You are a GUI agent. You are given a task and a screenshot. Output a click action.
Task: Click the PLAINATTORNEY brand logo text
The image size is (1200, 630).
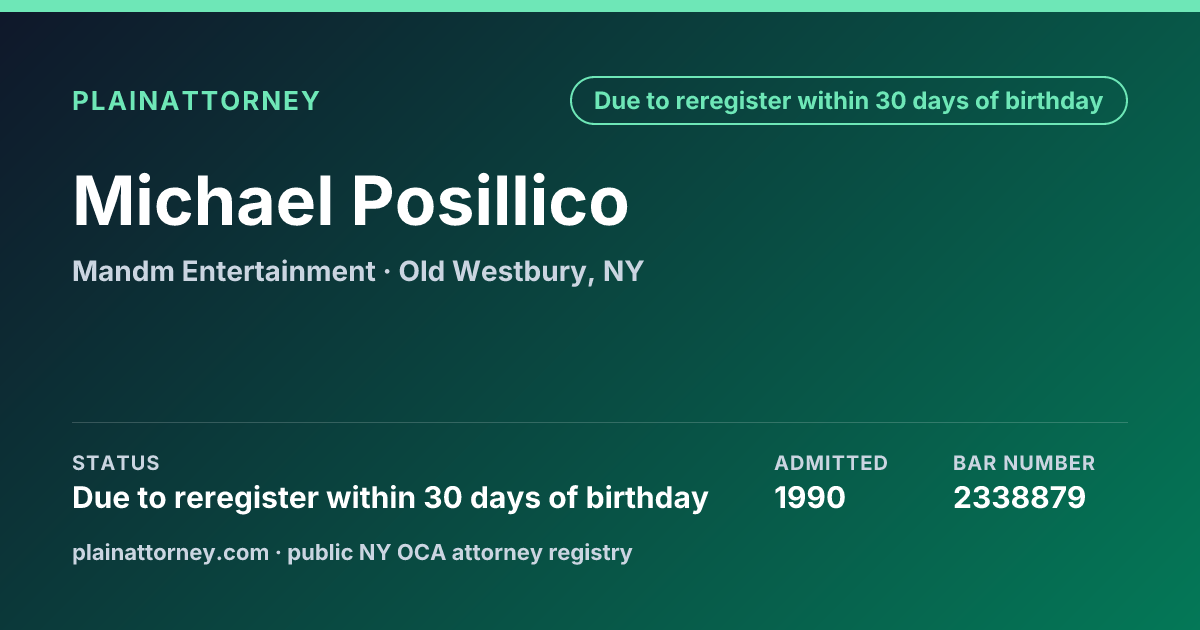196,101
